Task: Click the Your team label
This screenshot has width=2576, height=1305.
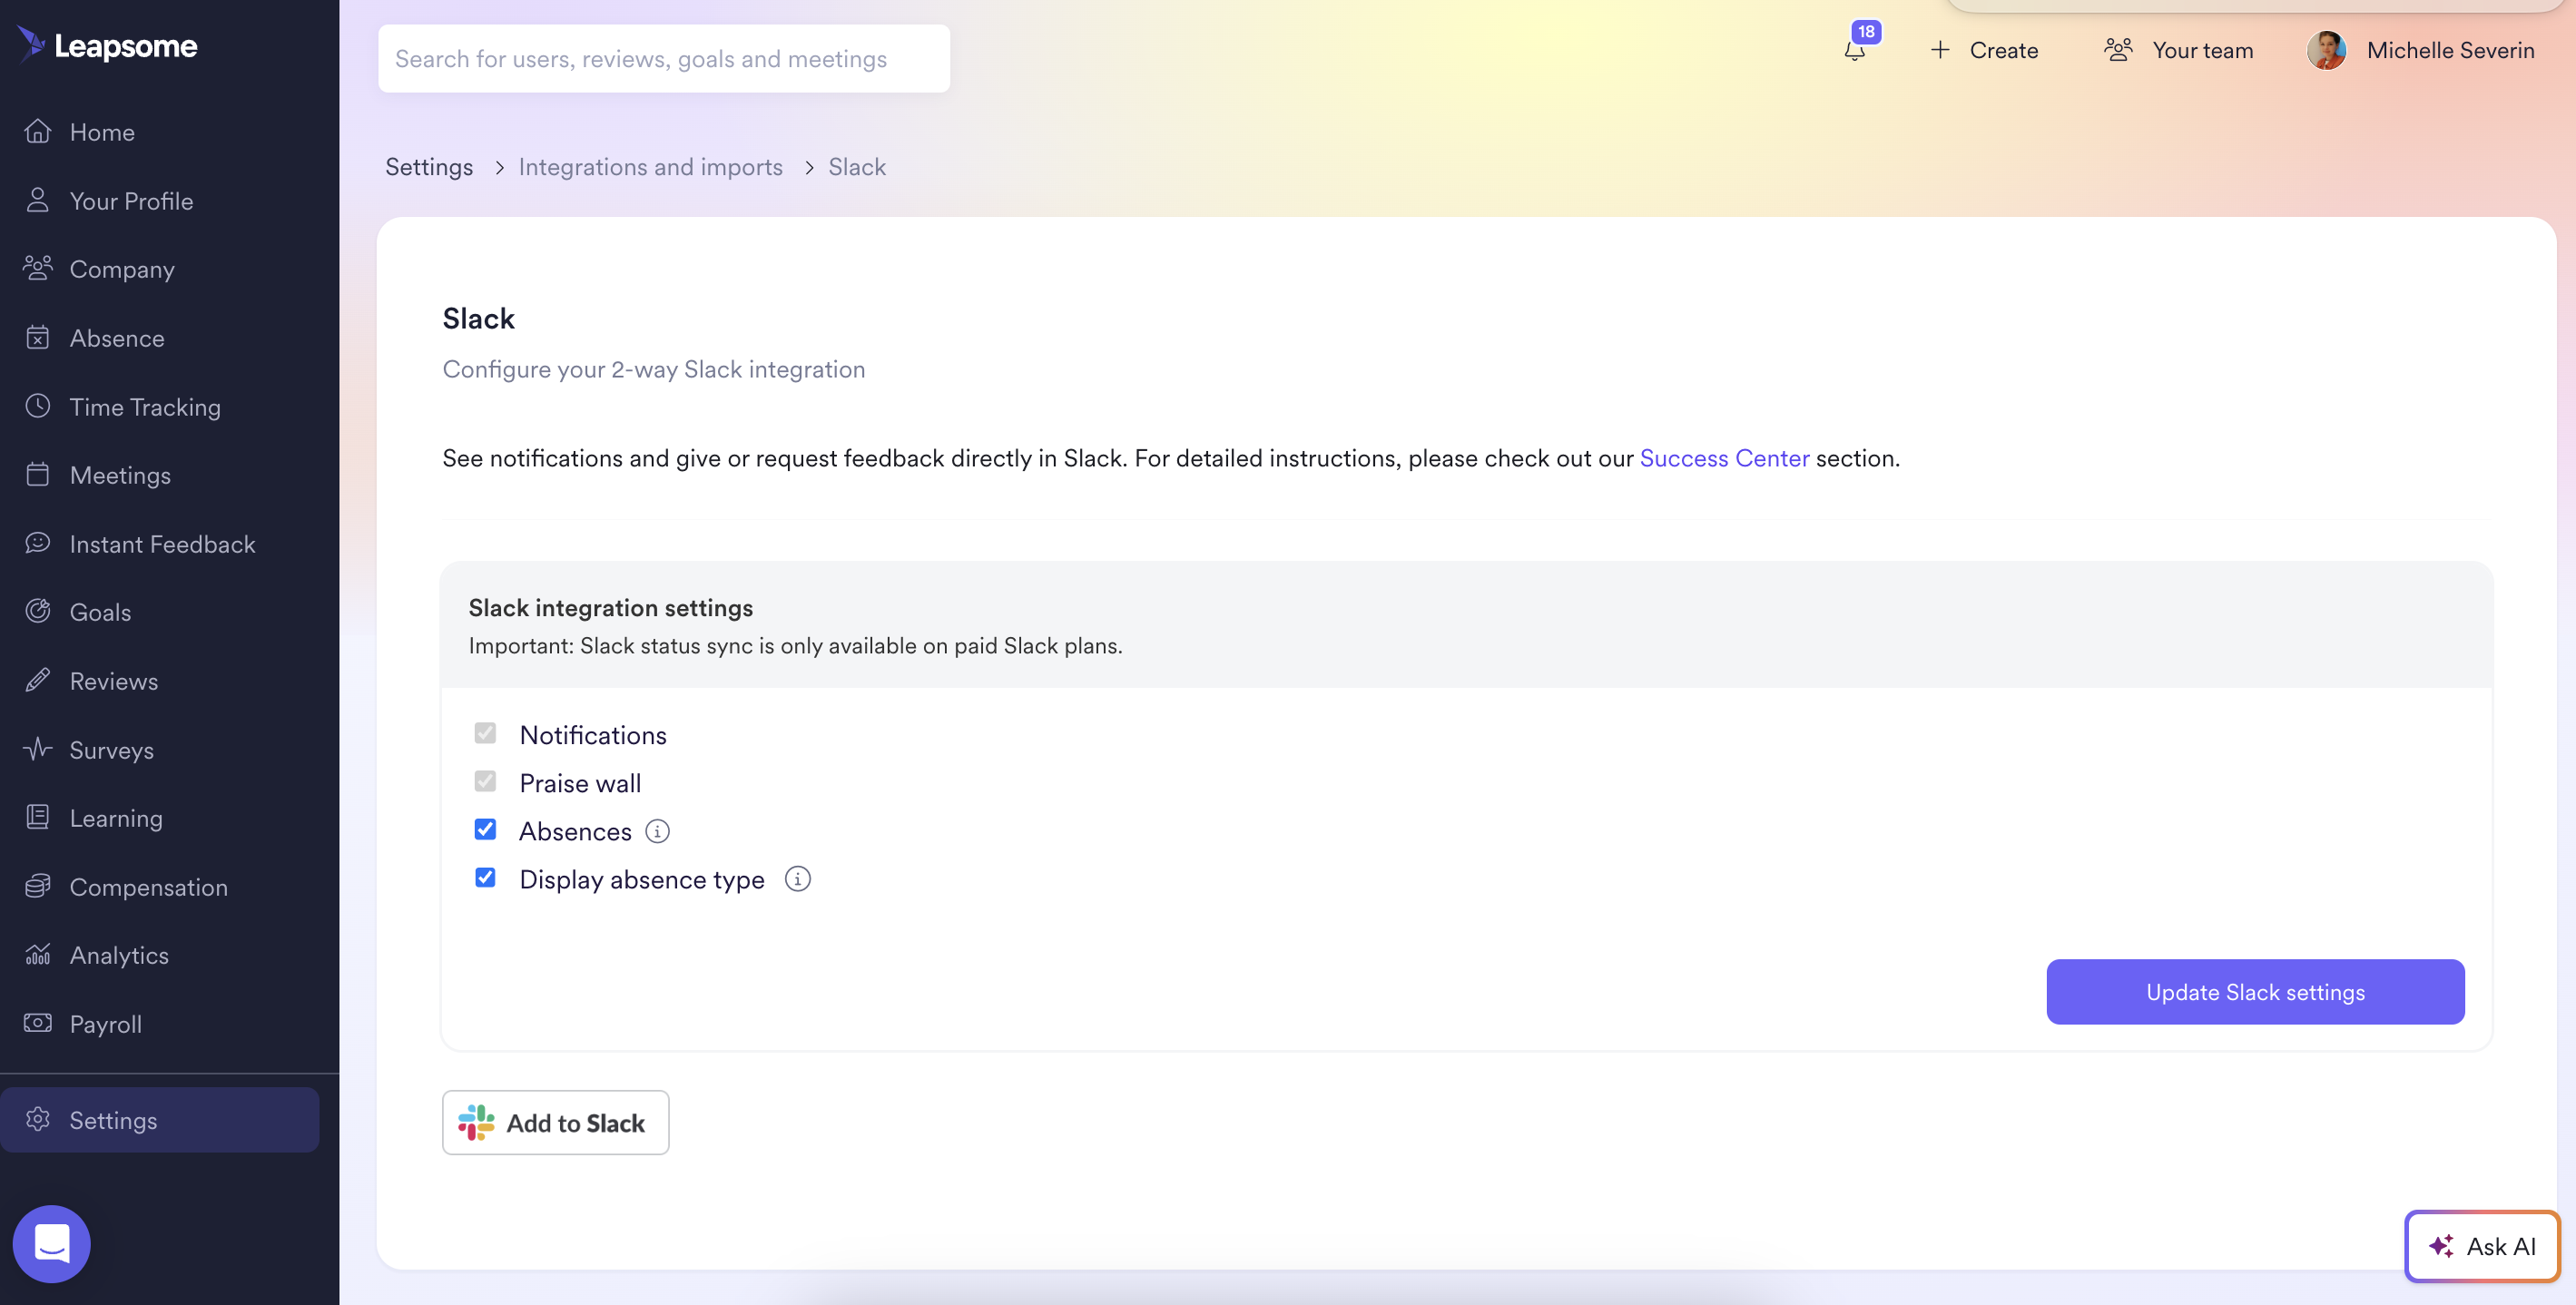Action: pos(2202,50)
